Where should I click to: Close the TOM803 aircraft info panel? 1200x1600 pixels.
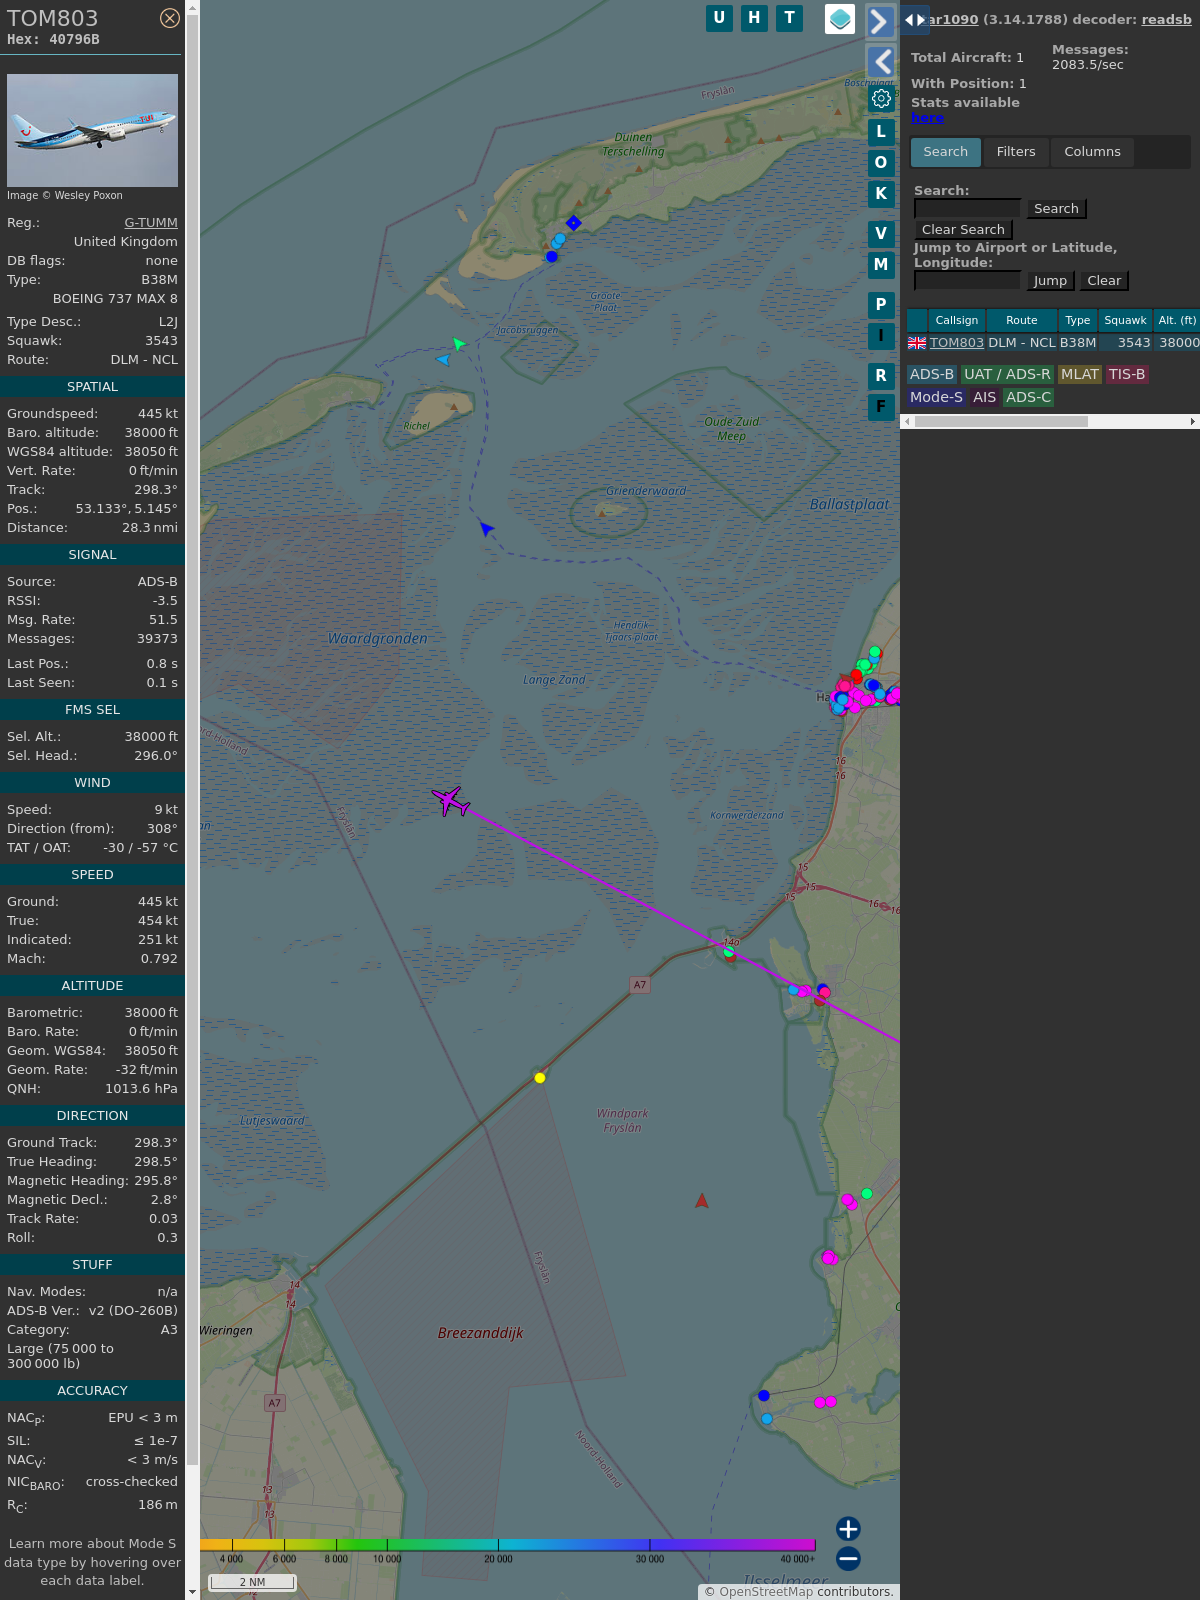(x=170, y=18)
